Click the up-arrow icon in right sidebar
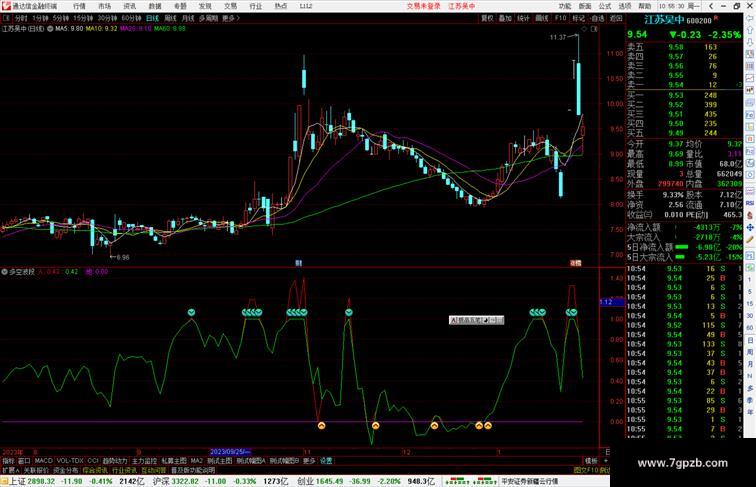This screenshot has width=756, height=487. 750,30
